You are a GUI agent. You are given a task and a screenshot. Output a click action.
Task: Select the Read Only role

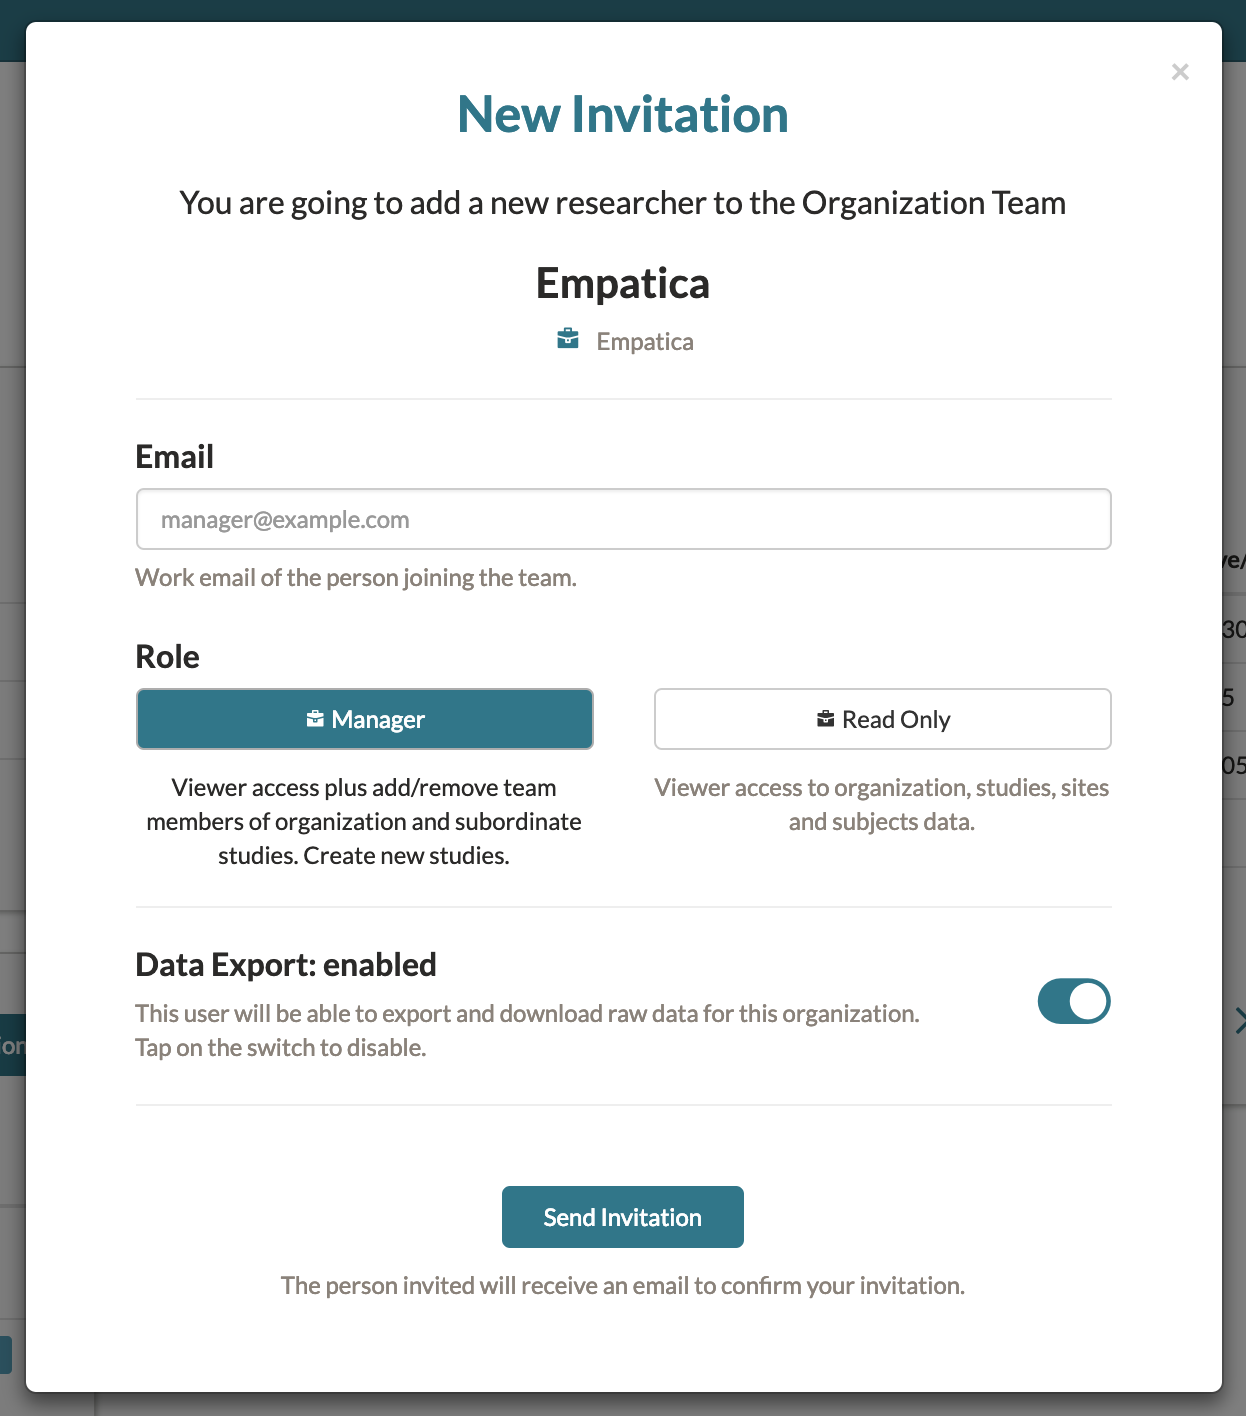(x=883, y=719)
